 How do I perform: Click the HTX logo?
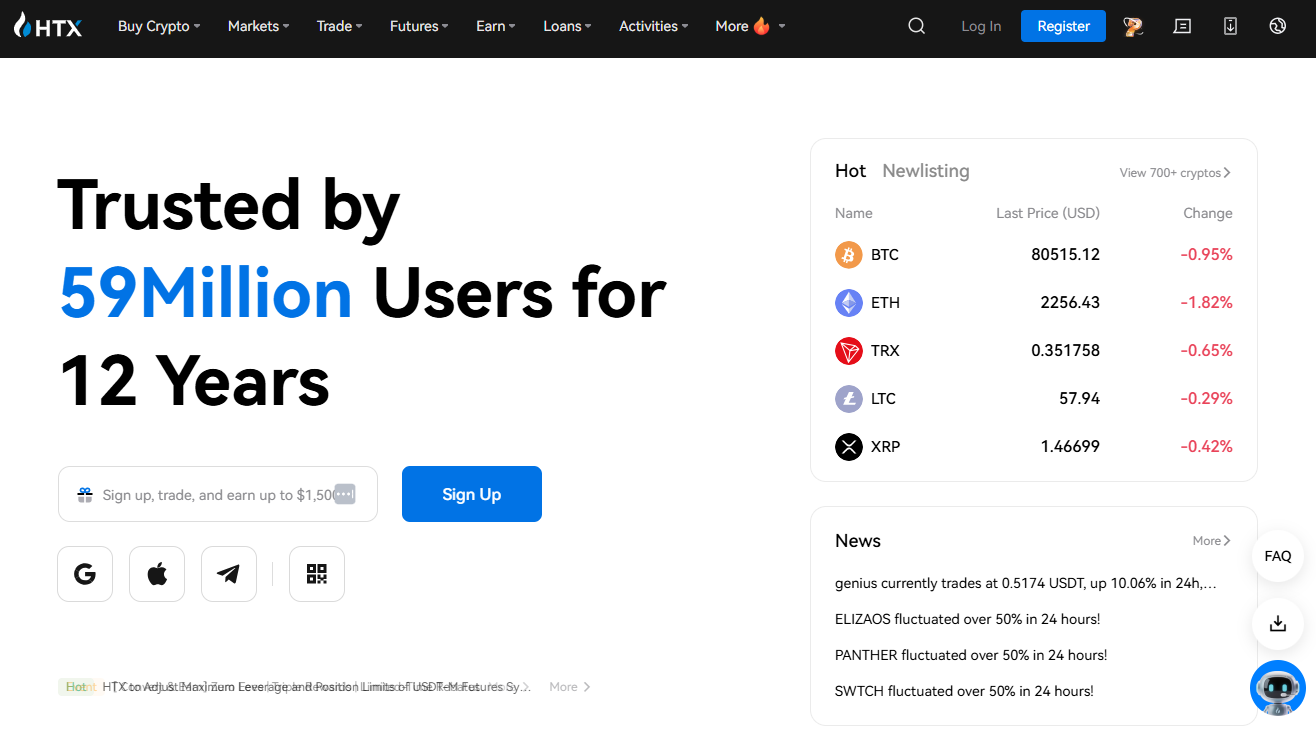(48, 26)
